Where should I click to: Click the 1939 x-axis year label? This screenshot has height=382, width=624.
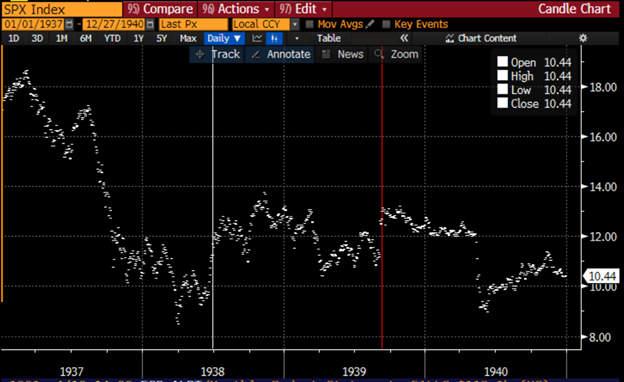point(354,372)
